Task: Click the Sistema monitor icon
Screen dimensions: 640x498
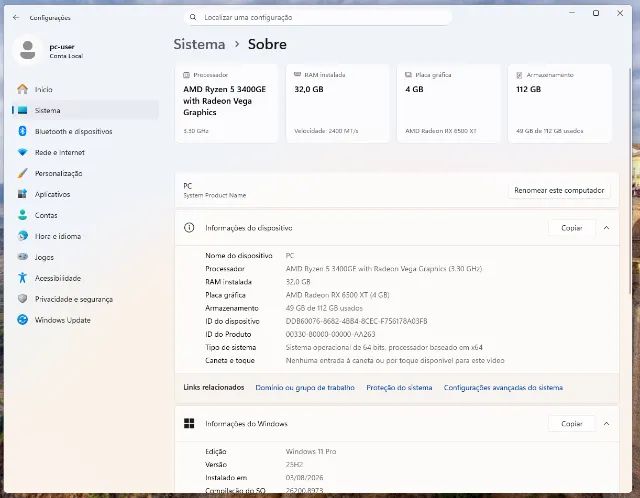Action: 22,110
